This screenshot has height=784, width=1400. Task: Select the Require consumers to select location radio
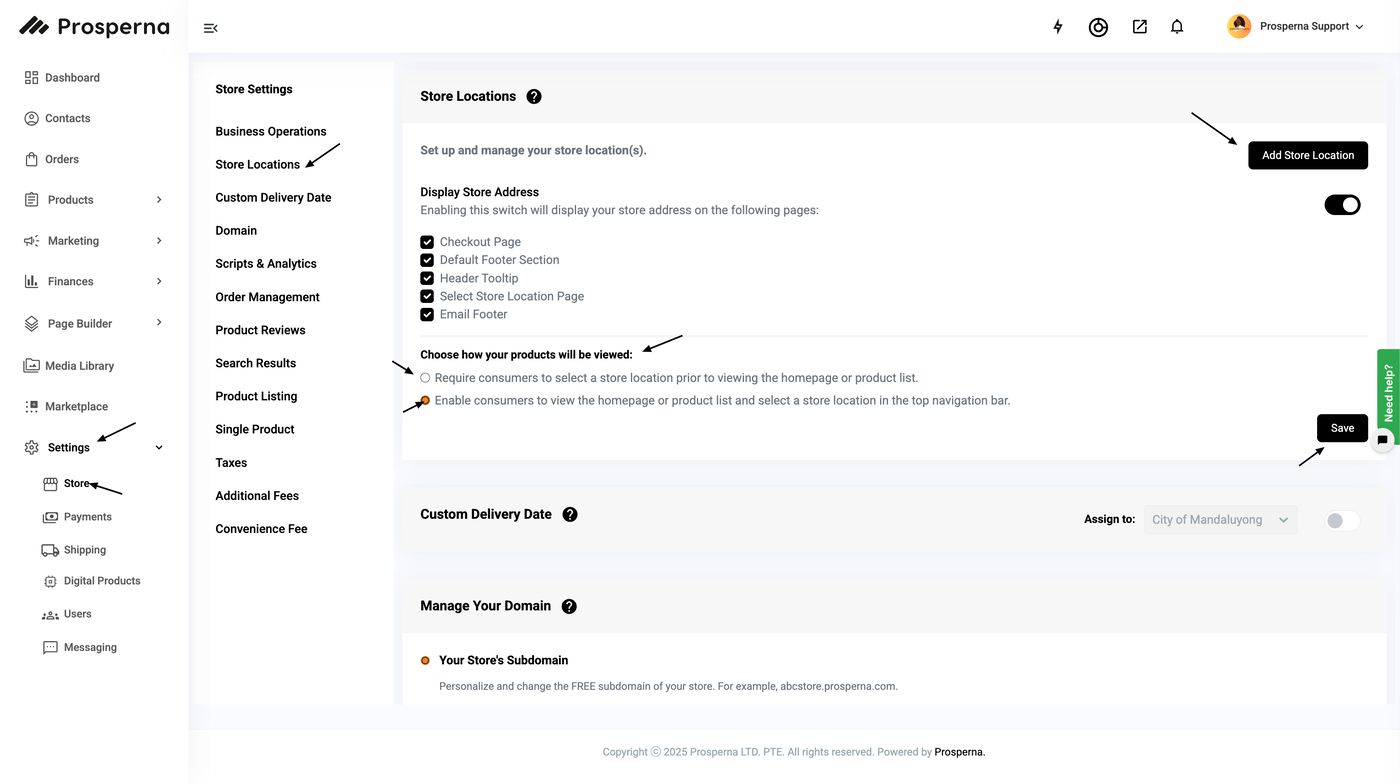coord(426,378)
